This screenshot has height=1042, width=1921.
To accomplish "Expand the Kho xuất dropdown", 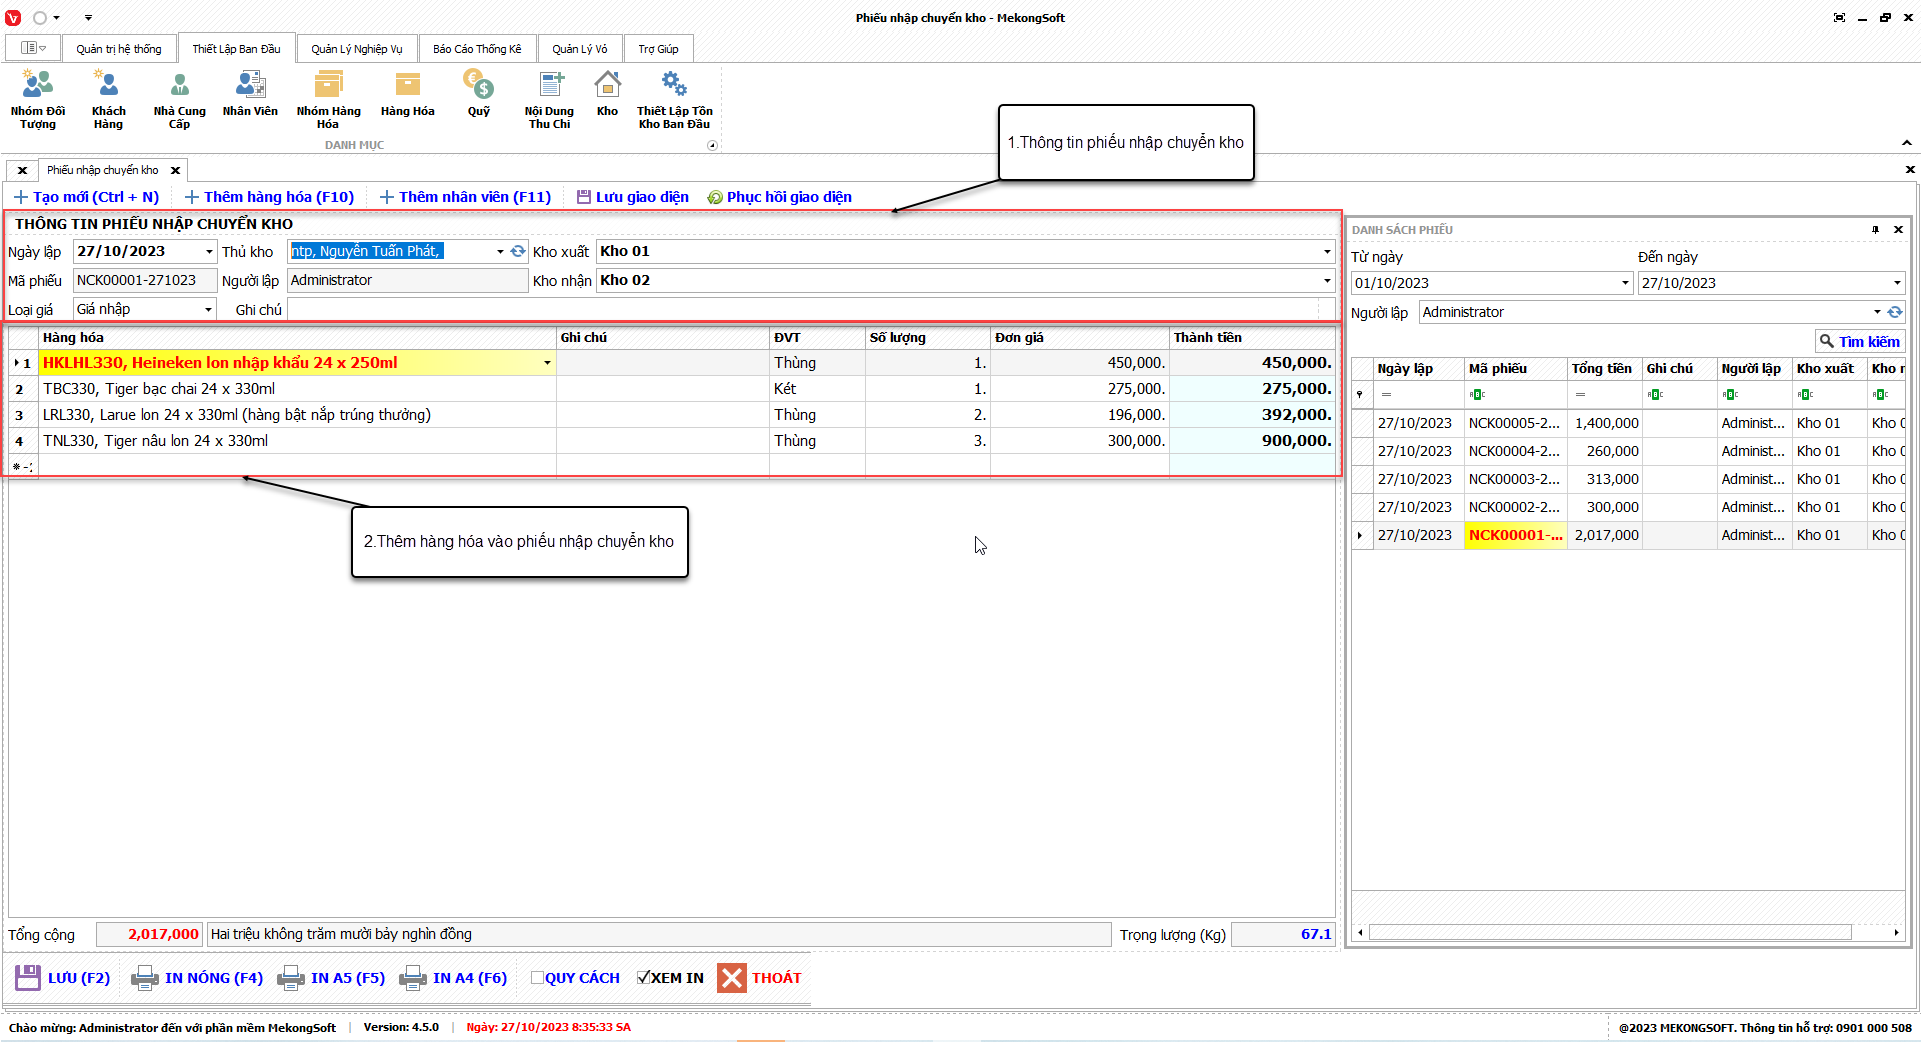I will pos(1326,252).
